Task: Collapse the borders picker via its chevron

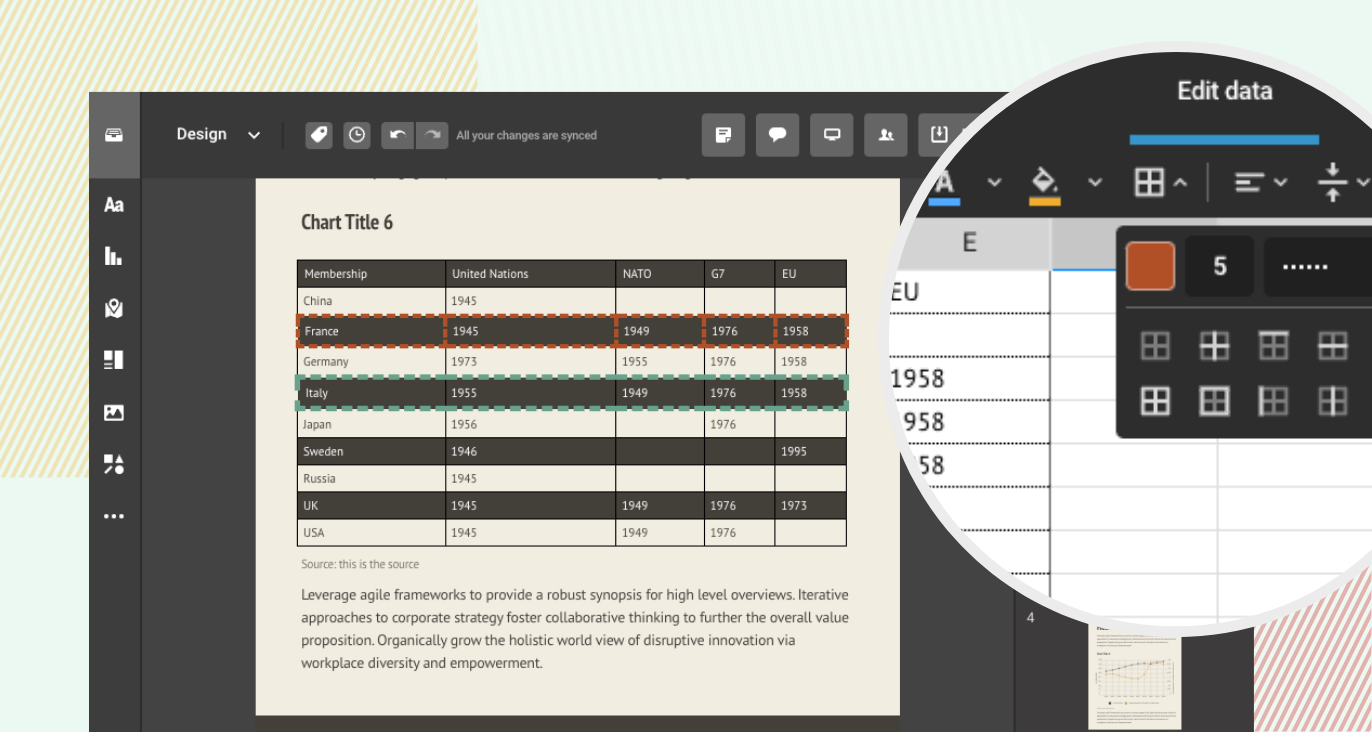Action: pos(1180,182)
